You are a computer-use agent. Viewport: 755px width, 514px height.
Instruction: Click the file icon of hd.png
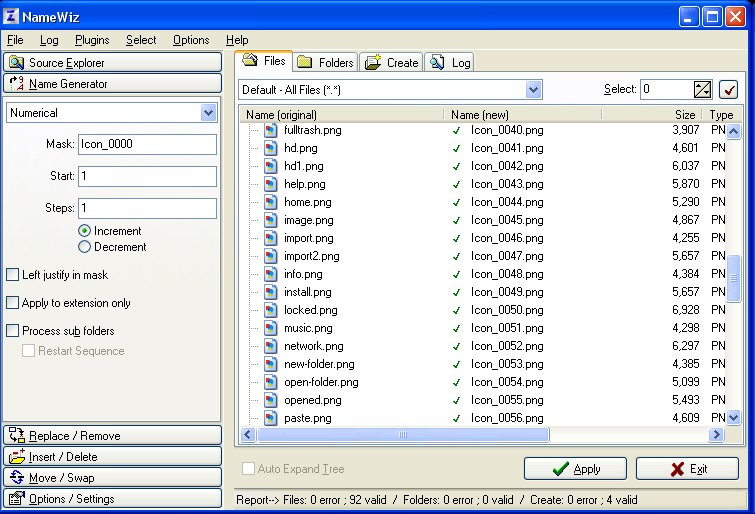pyautogui.click(x=271, y=148)
